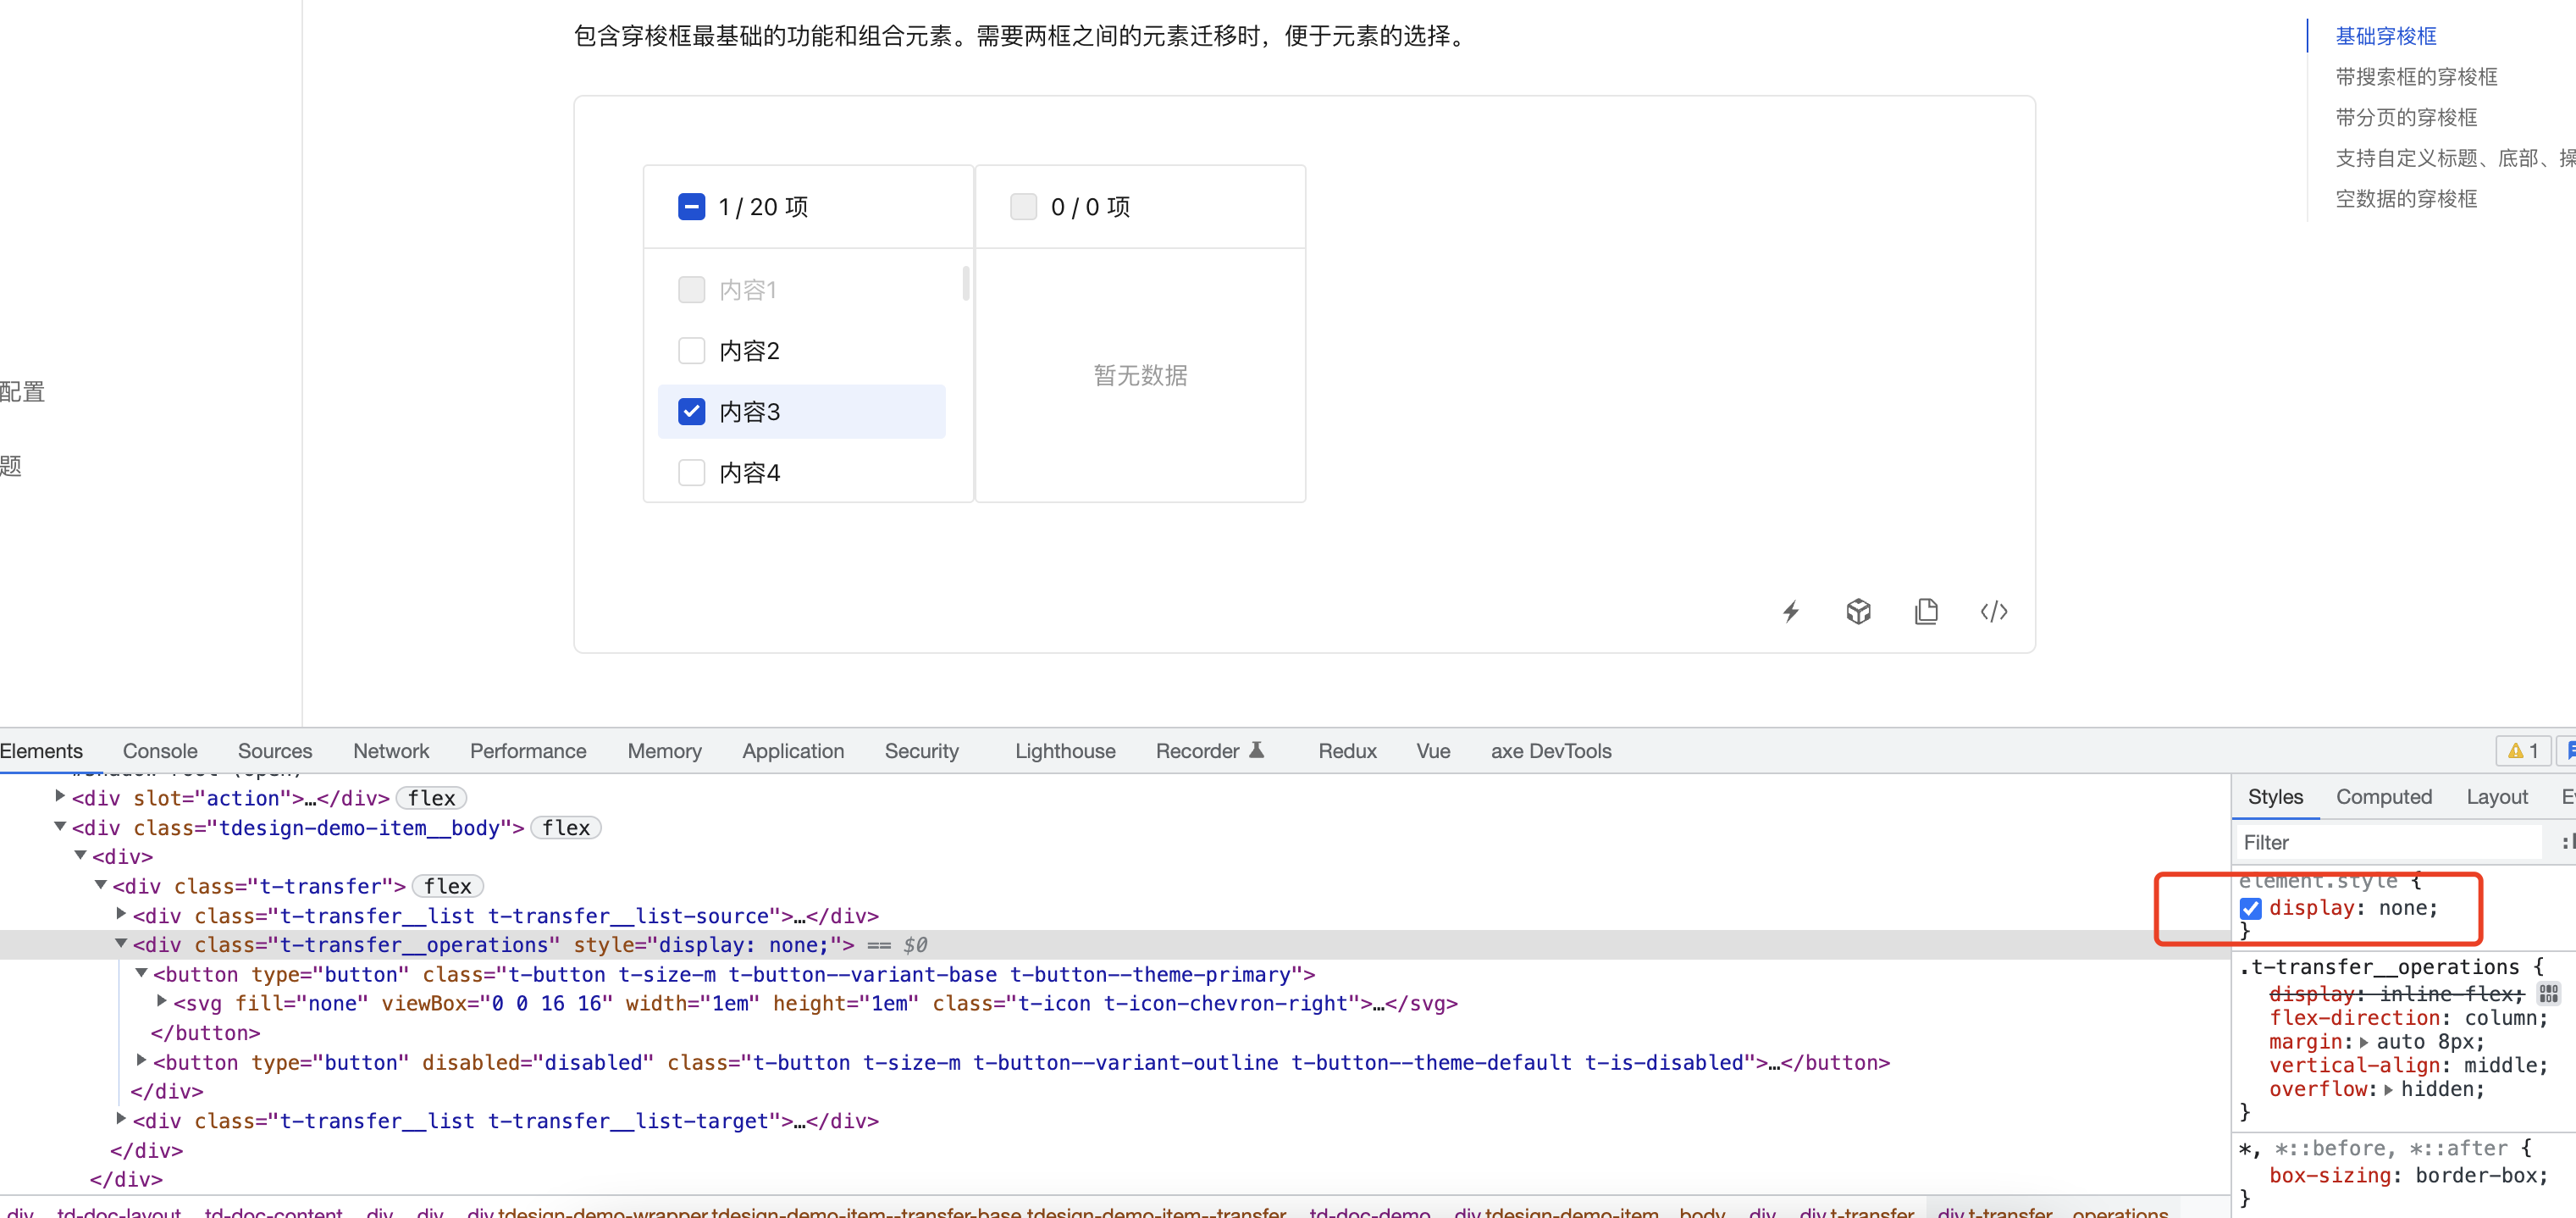
Task: Collapse the t-transfer__operations div node
Action: click(x=122, y=944)
